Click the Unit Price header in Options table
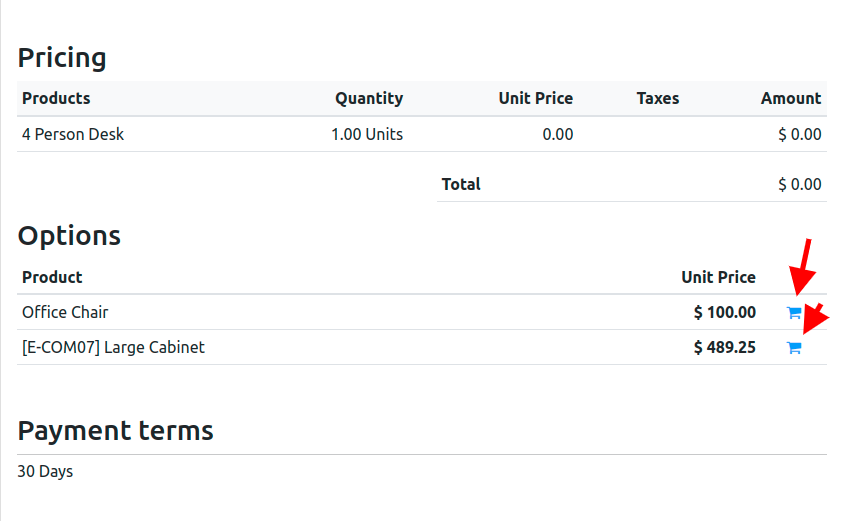This screenshot has width=843, height=521. [x=718, y=277]
